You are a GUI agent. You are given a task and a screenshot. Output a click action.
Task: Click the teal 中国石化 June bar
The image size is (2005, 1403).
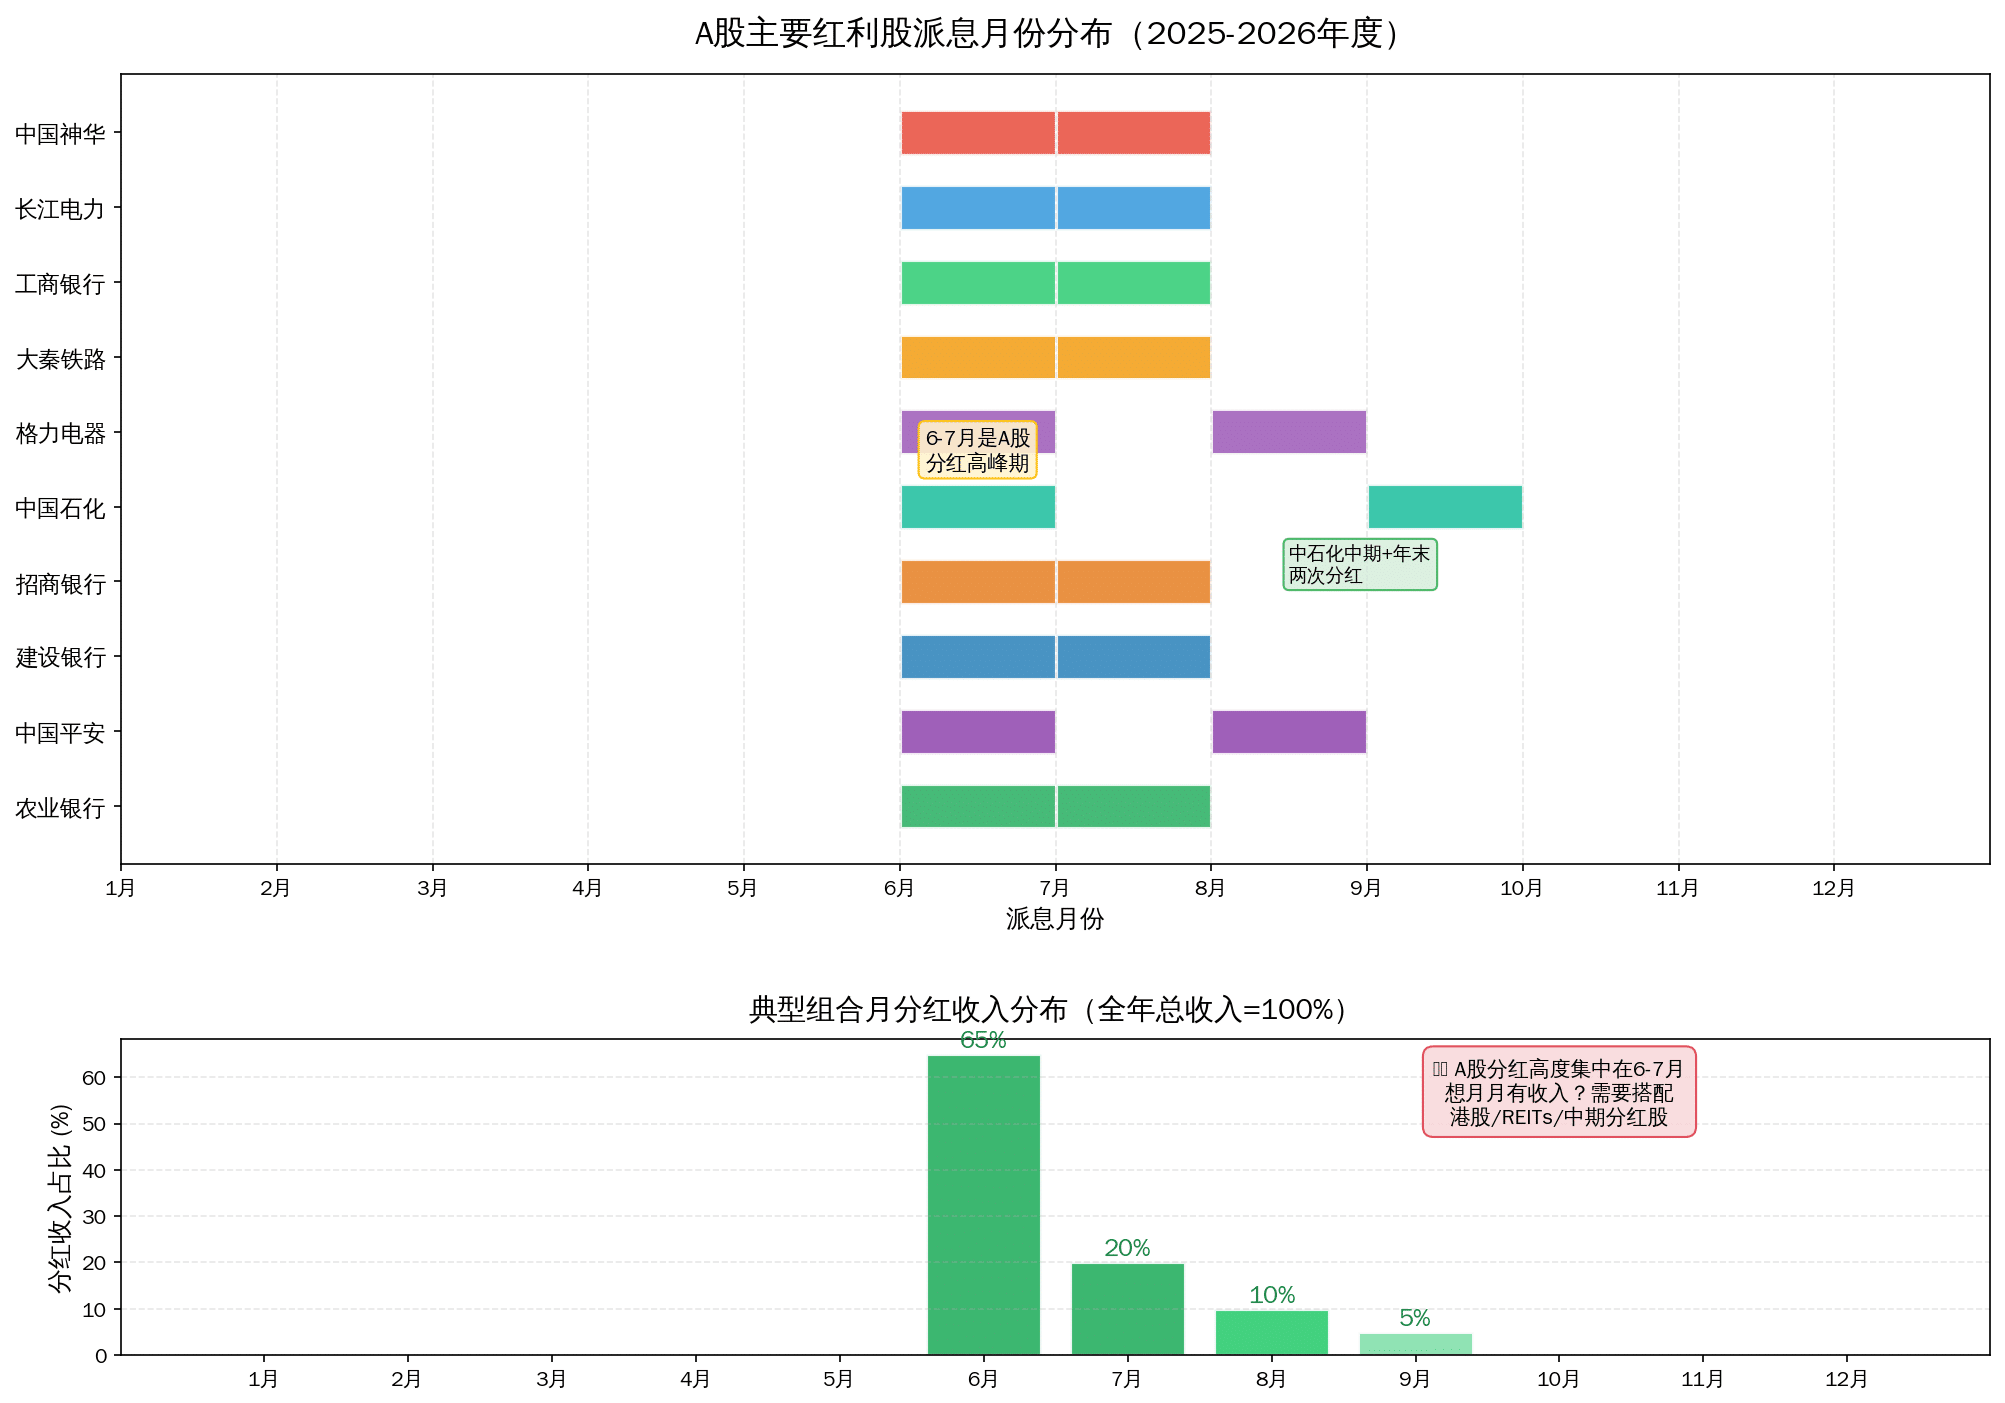pyautogui.click(x=978, y=507)
